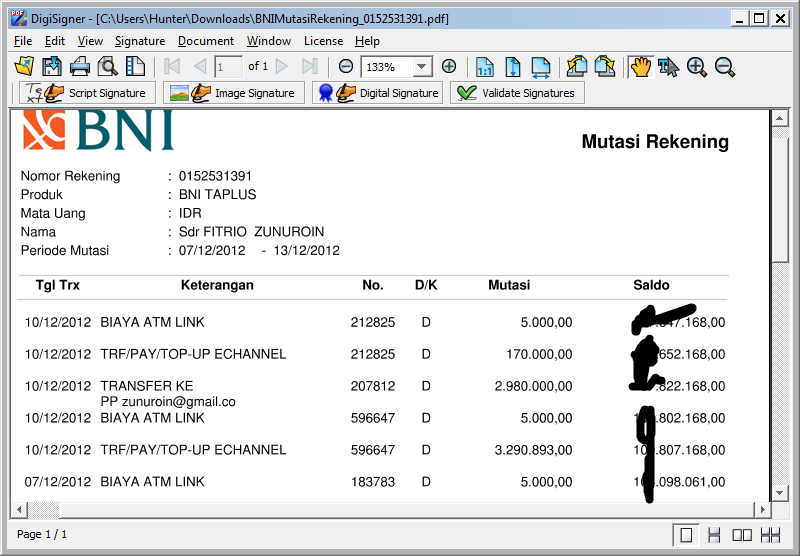Increase zoom with the plus circle
The height and width of the screenshot is (556, 800).
pyautogui.click(x=449, y=66)
